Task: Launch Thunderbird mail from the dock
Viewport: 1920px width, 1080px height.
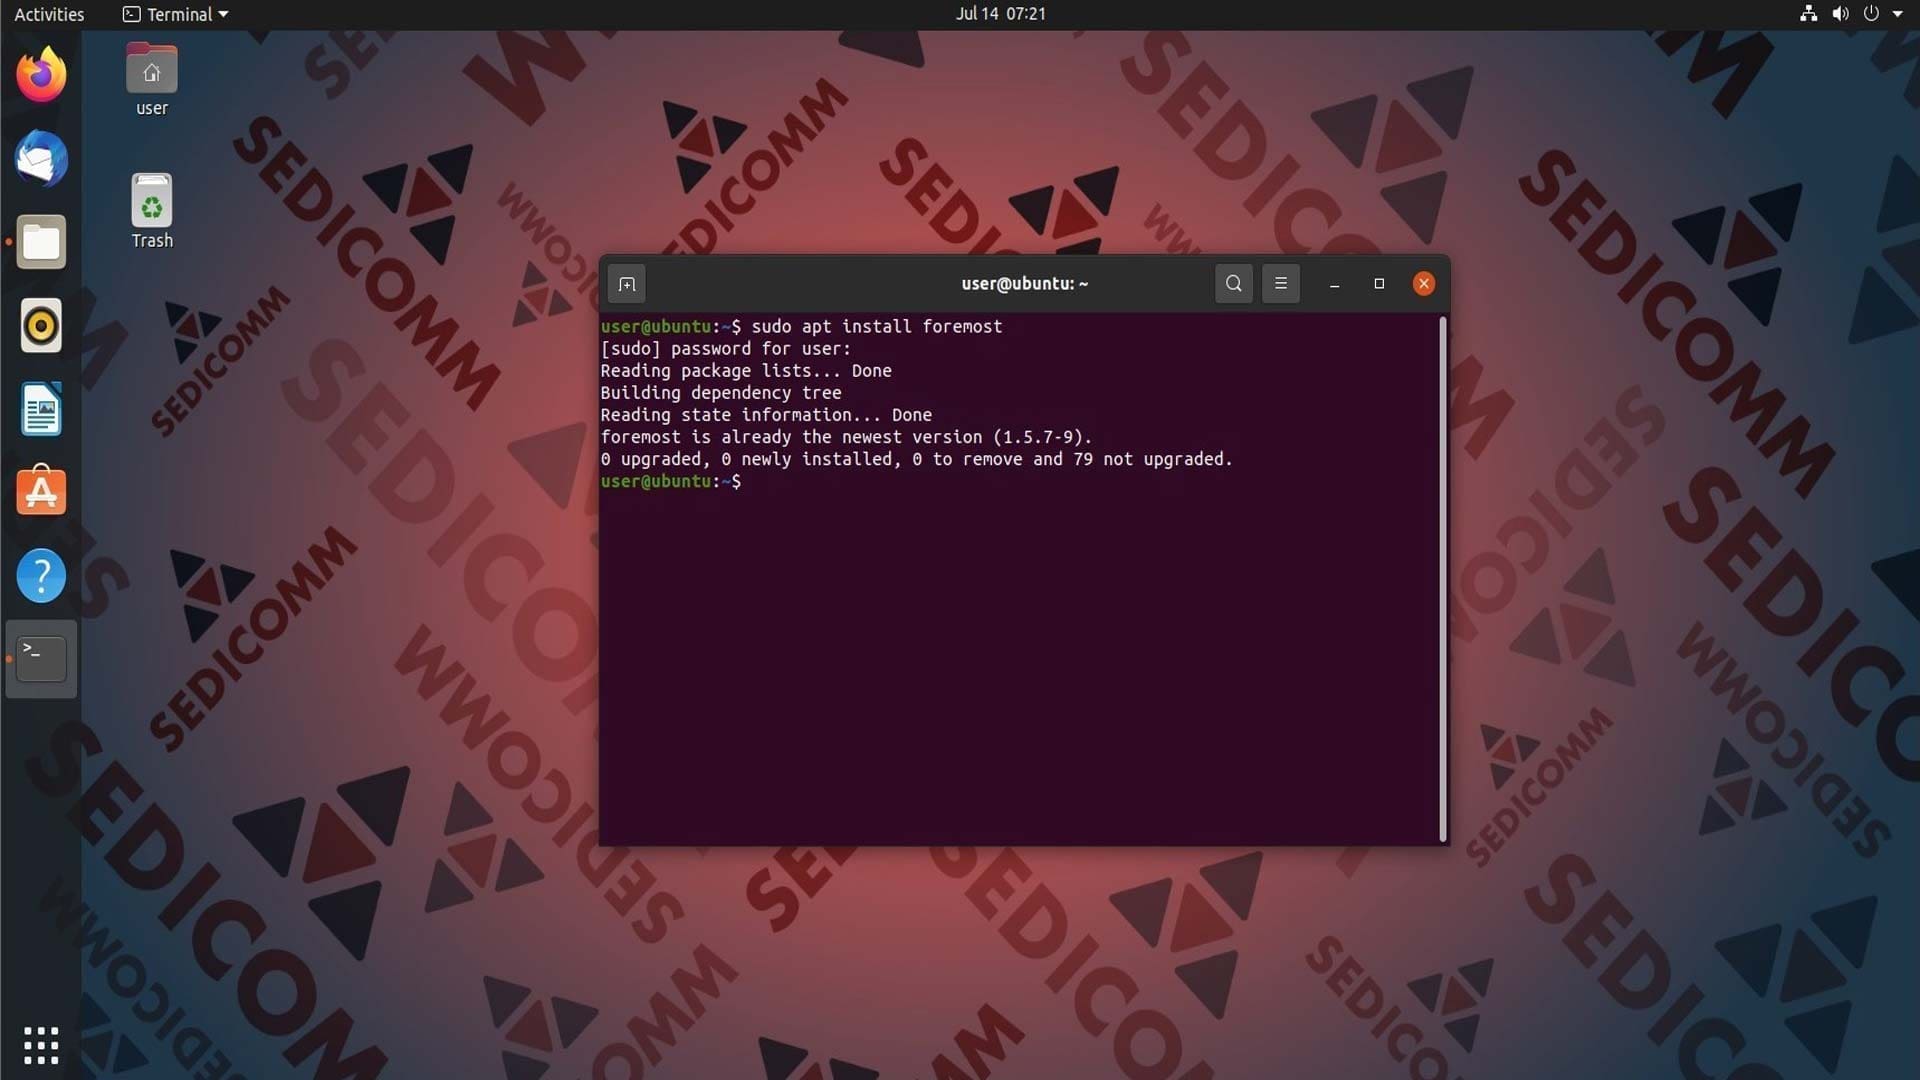Action: [x=41, y=159]
